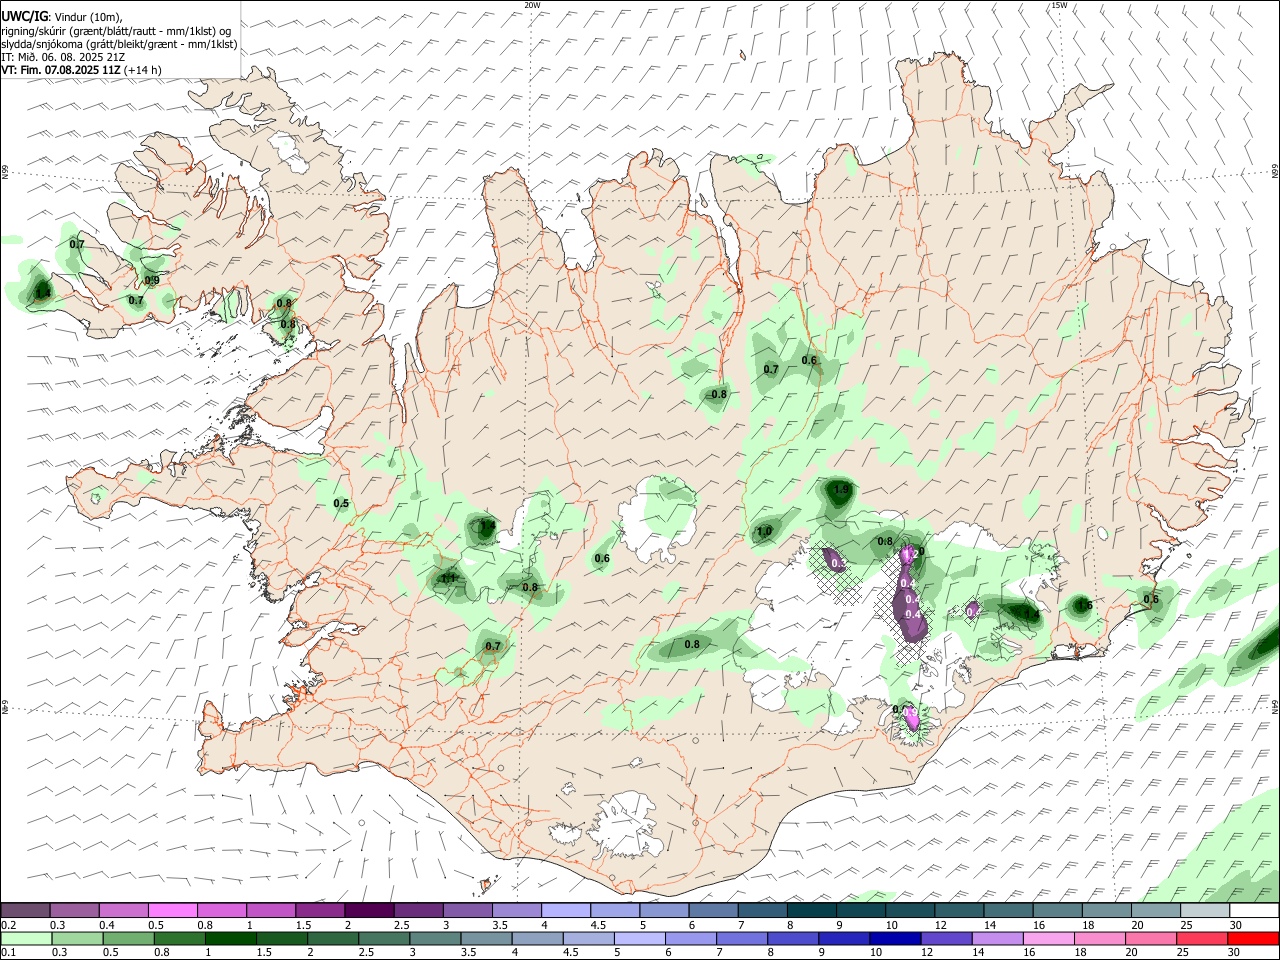This screenshot has width=1280, height=960.
Task: Click the 1.1 precipitation value on the map
Action: [x=448, y=578]
